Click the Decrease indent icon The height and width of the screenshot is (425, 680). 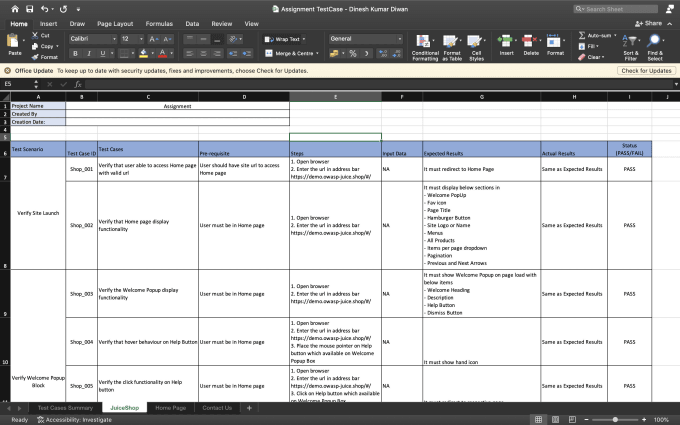[233, 53]
